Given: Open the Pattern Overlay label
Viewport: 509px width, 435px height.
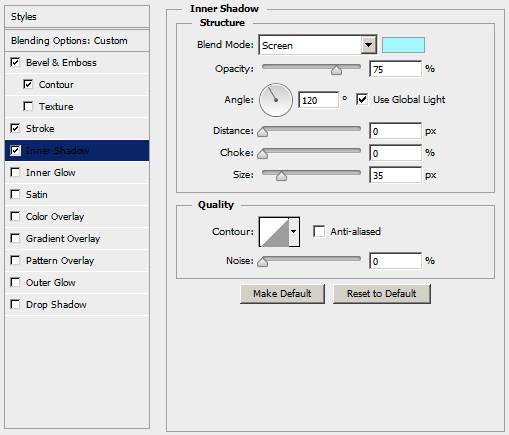Looking at the screenshot, I should tap(60, 261).
